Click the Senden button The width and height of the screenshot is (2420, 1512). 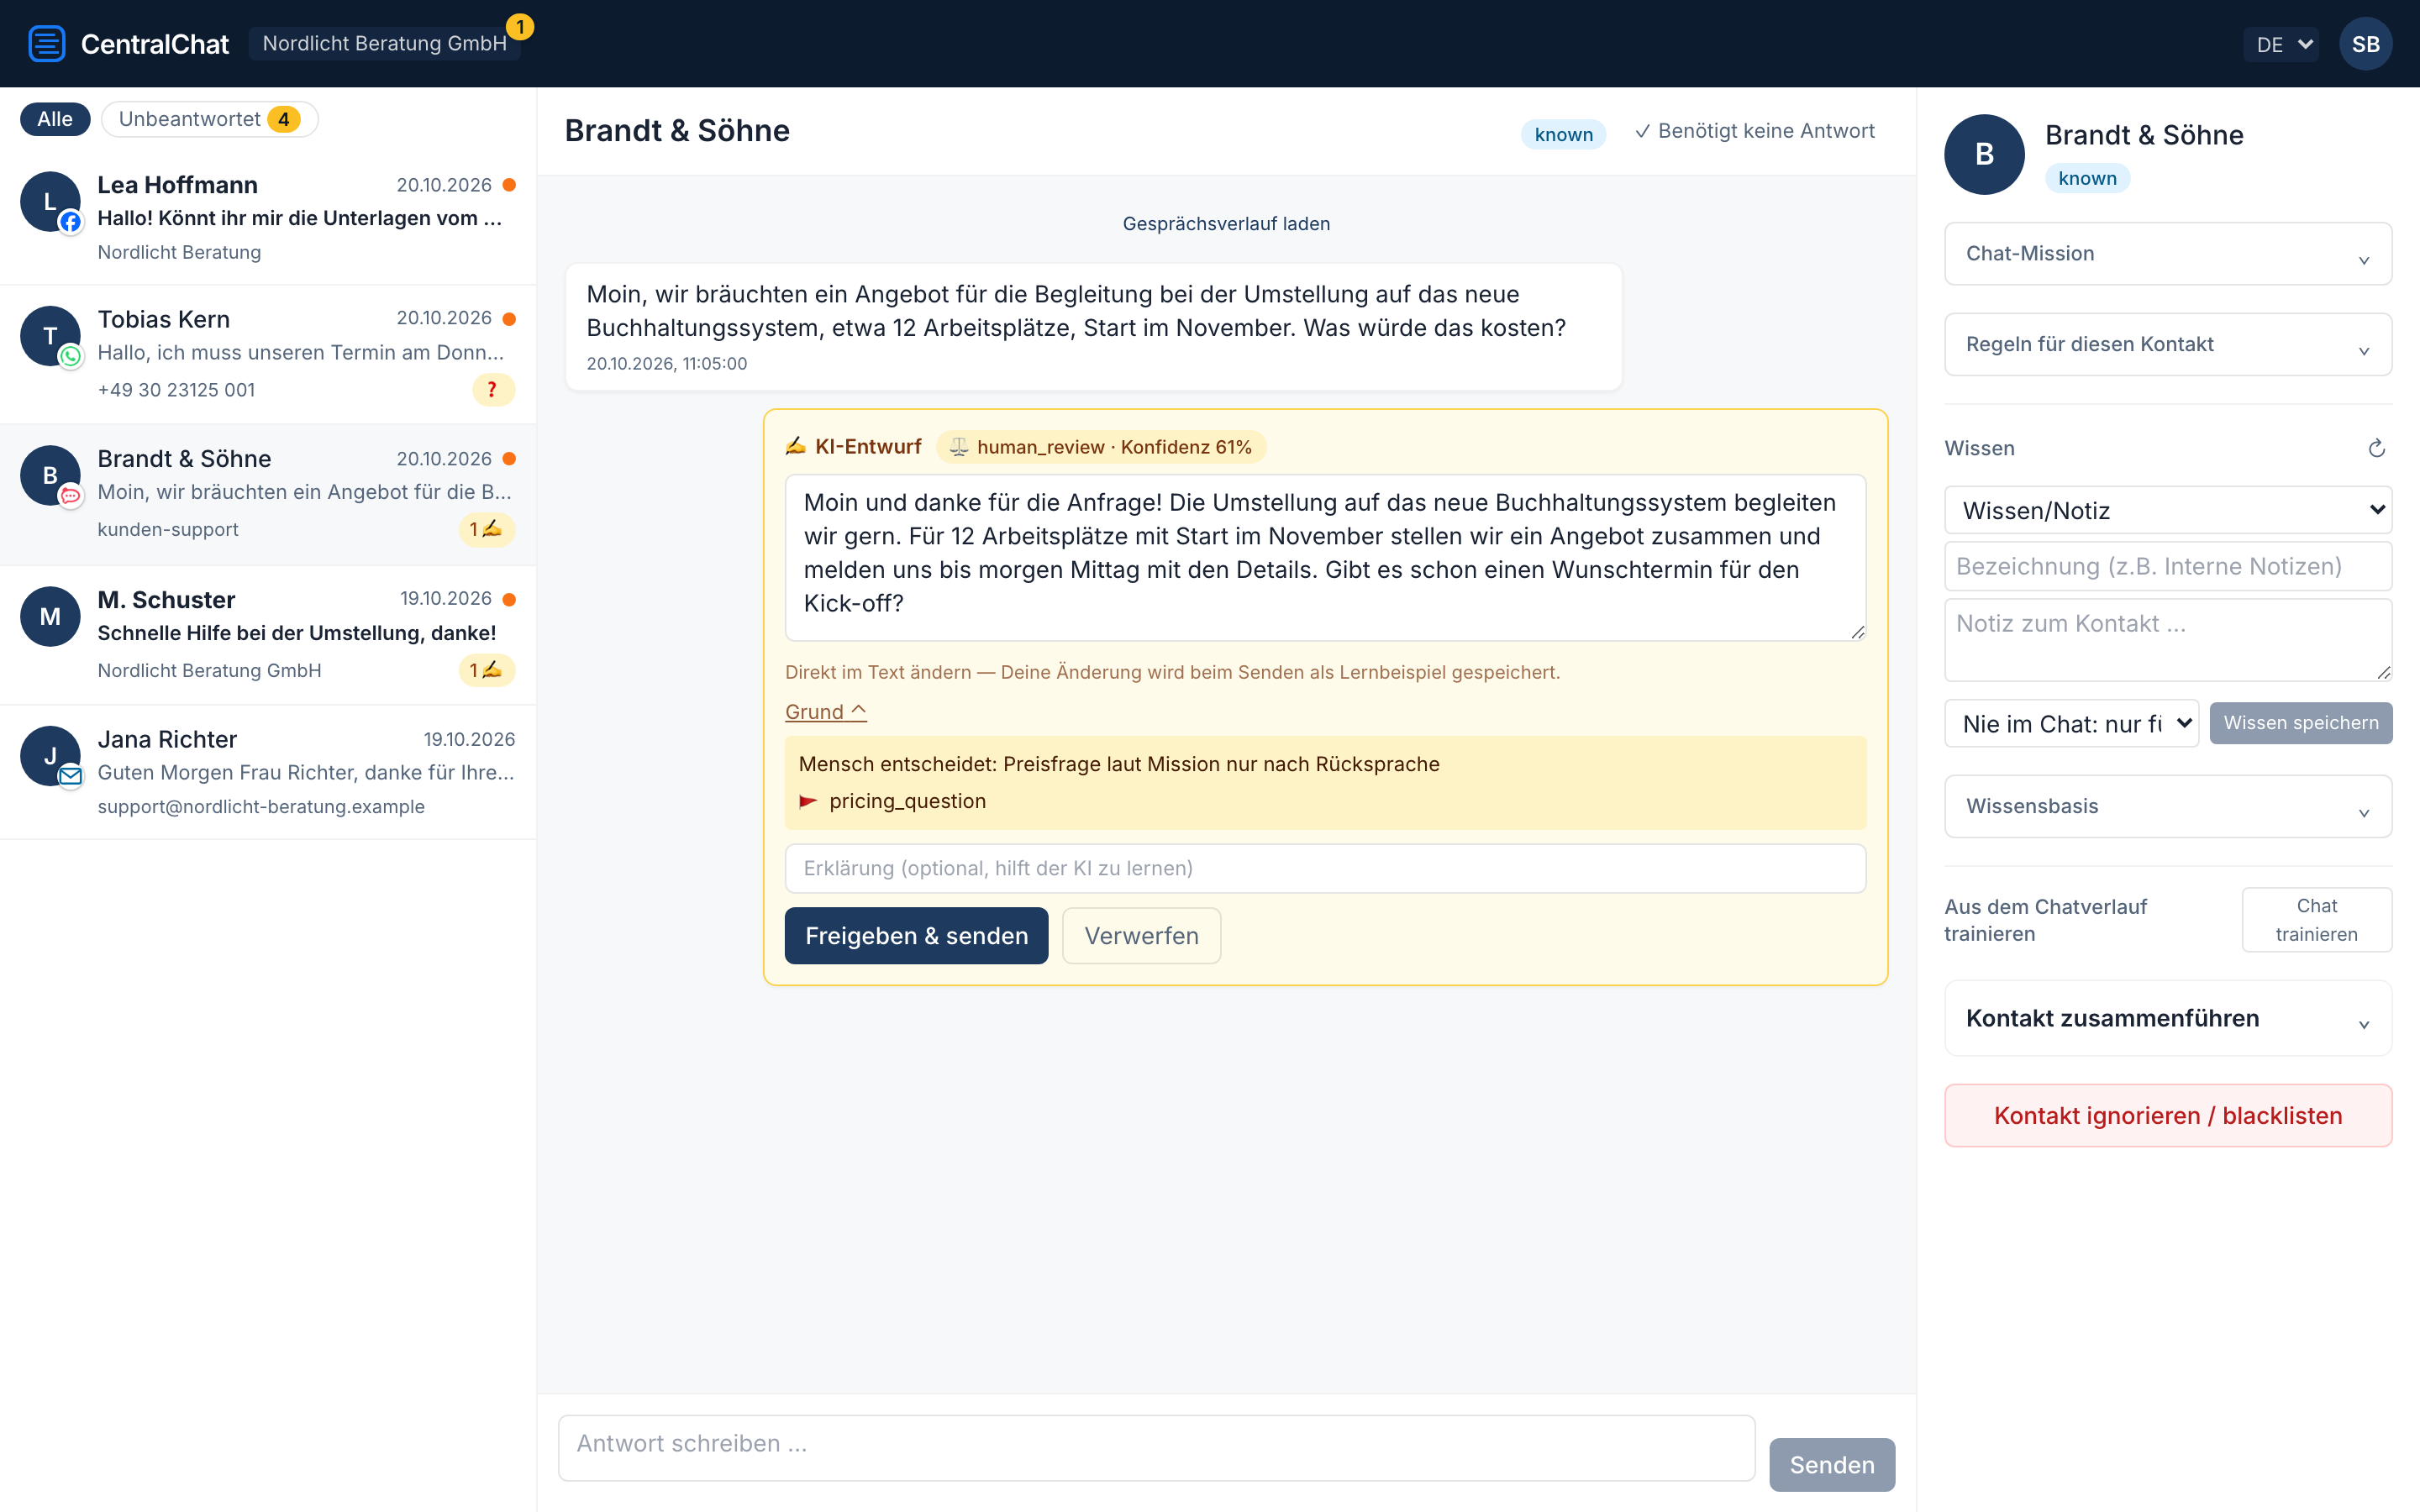point(1831,1465)
